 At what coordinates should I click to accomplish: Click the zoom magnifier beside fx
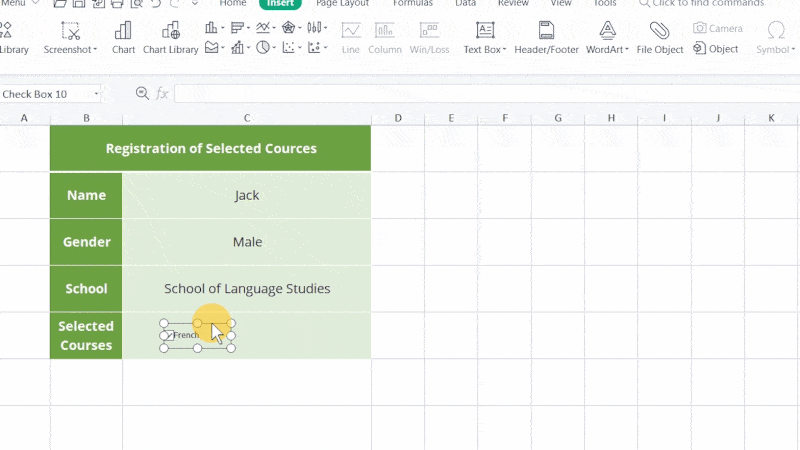(142, 93)
